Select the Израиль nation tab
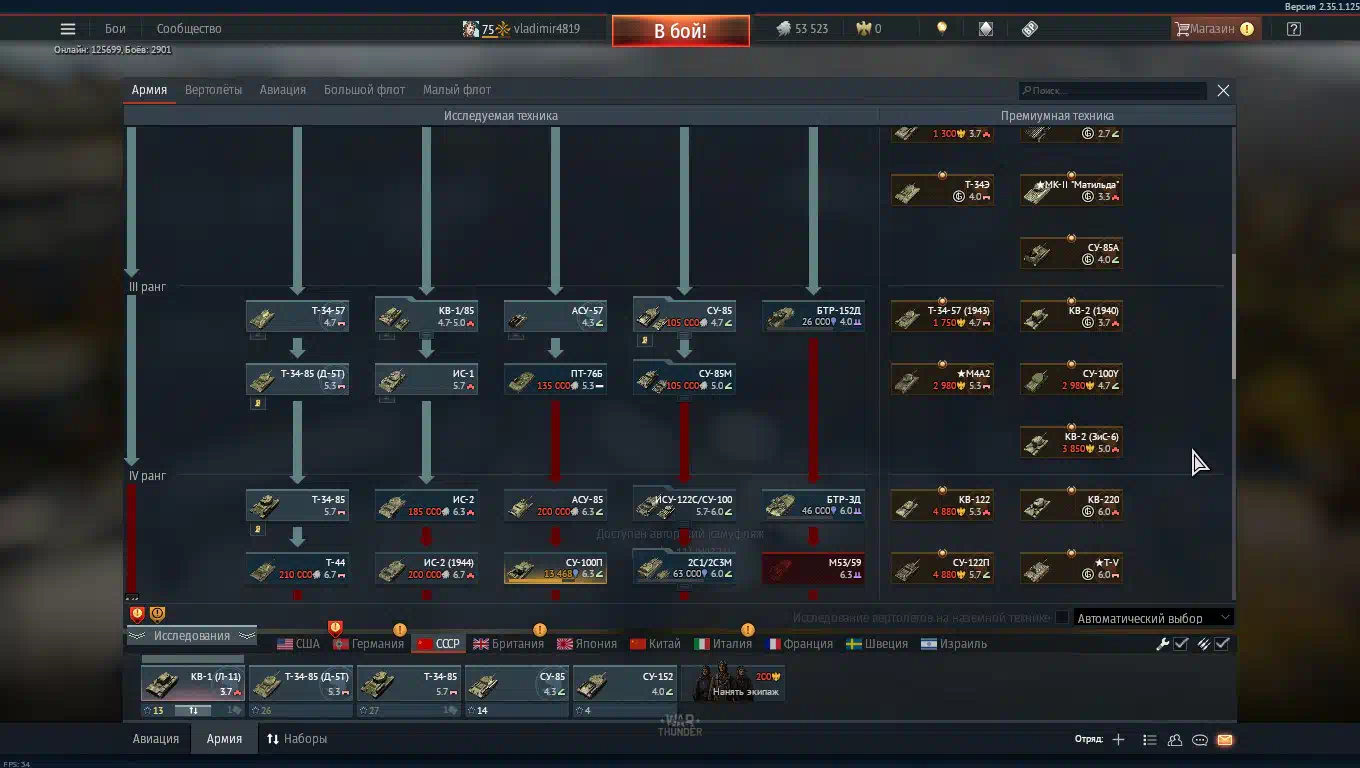 (954, 644)
